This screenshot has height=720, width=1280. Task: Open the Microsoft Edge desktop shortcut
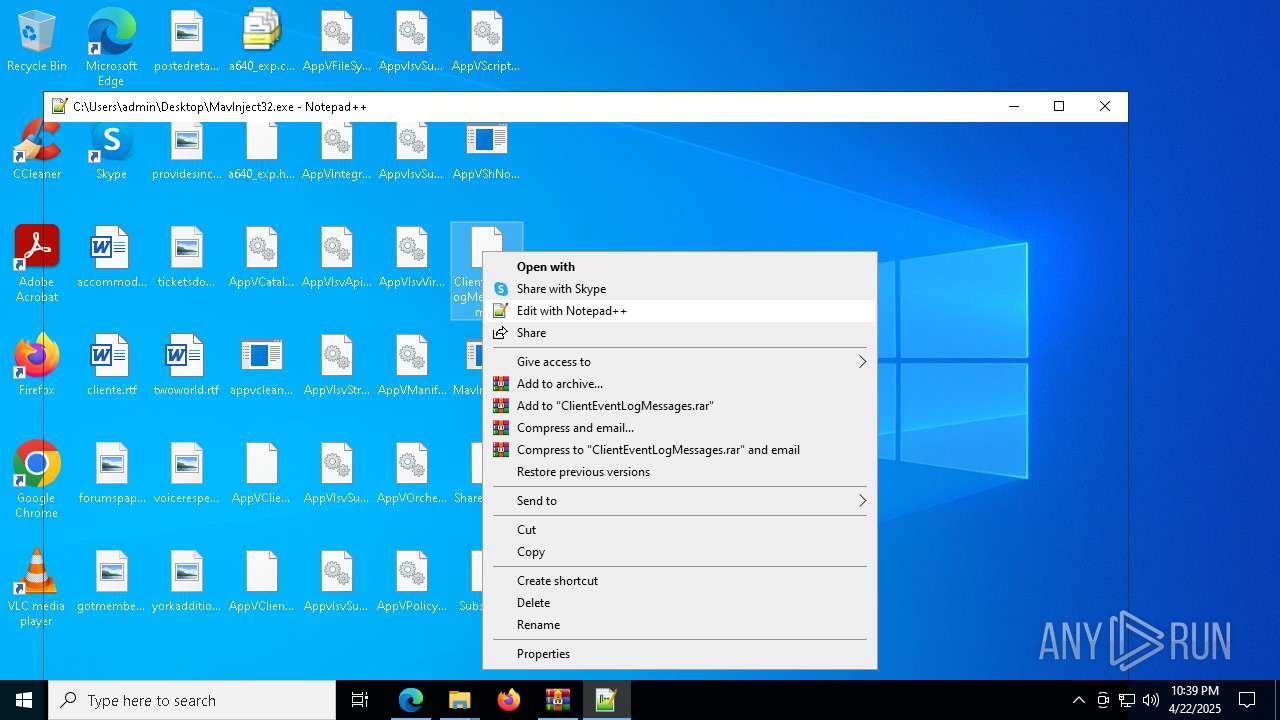111,48
